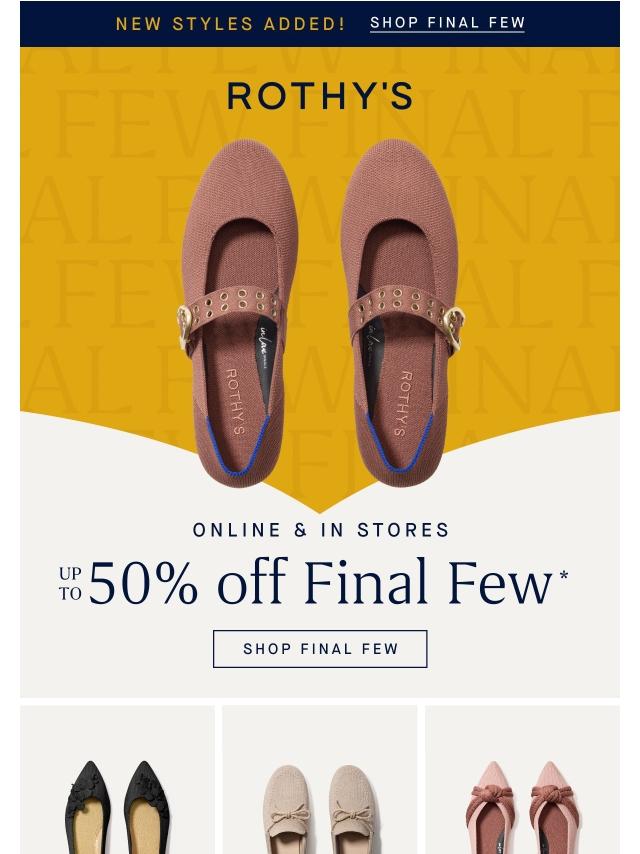Image resolution: width=640 pixels, height=854 pixels.
Task: Click the asterisk after Final Few
Action: click(564, 575)
